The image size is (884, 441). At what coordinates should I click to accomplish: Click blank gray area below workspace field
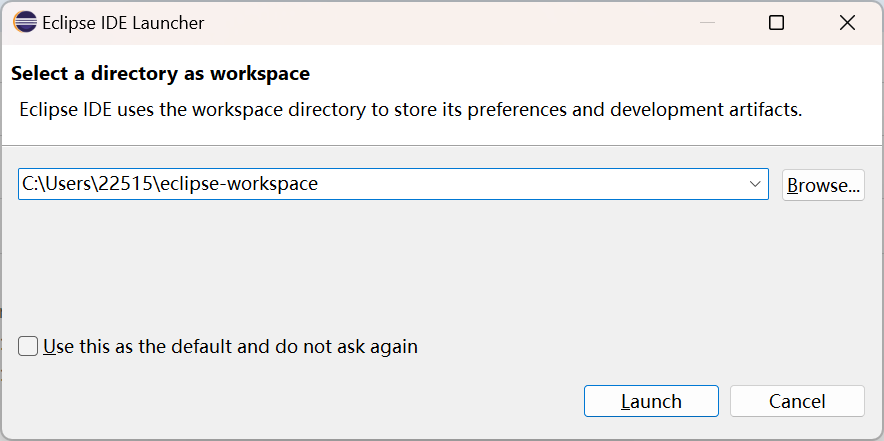[x=440, y=260]
